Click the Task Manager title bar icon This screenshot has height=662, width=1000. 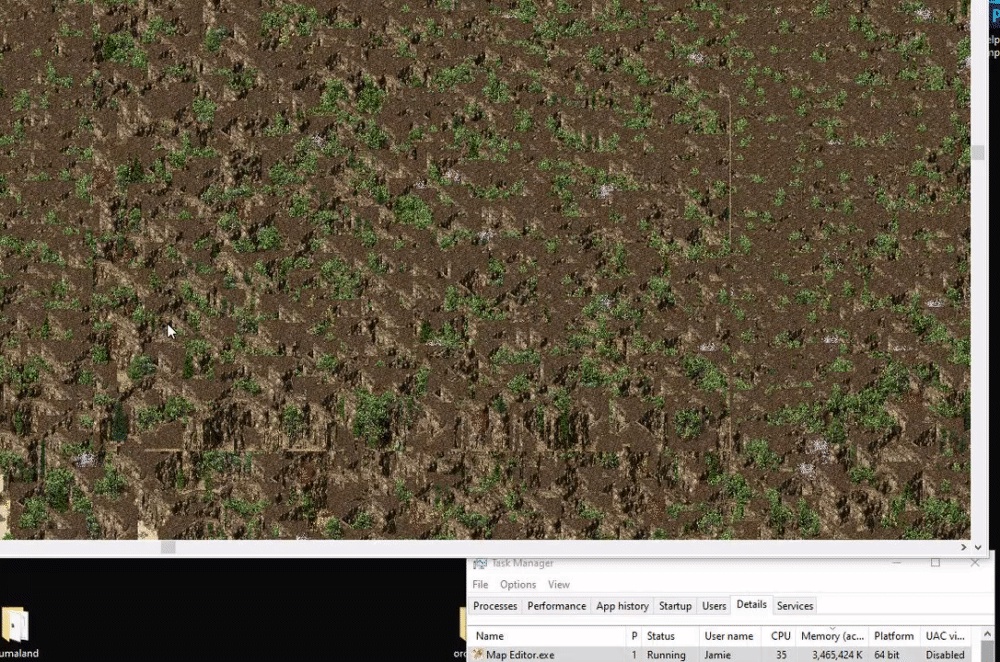click(480, 563)
